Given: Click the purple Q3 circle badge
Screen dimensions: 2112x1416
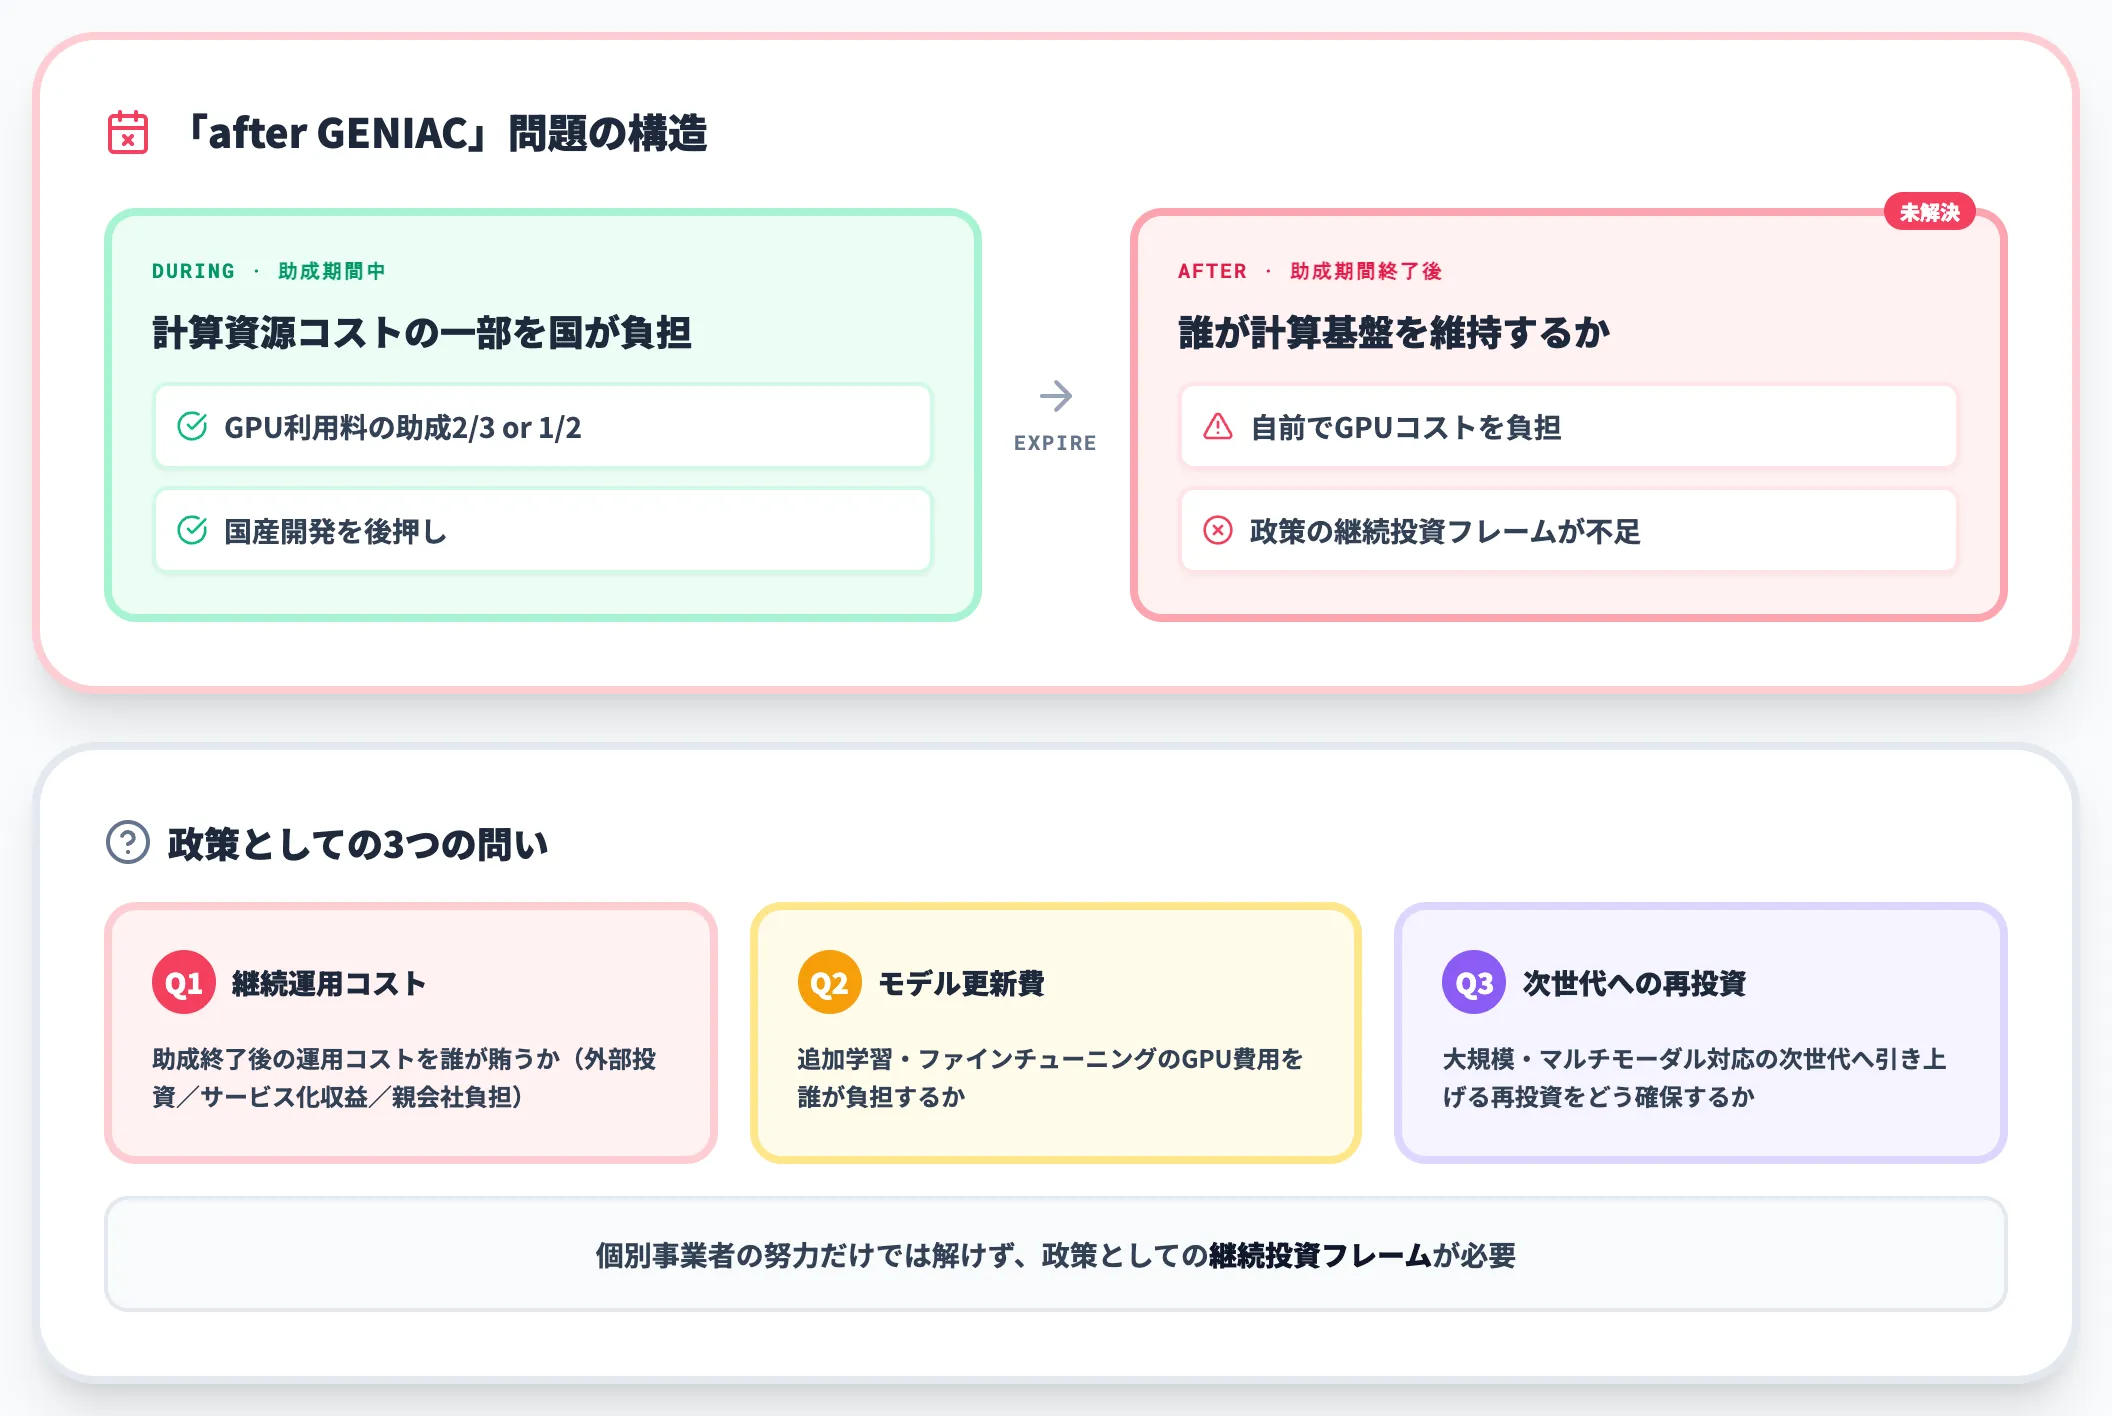Looking at the screenshot, I should click(1474, 983).
